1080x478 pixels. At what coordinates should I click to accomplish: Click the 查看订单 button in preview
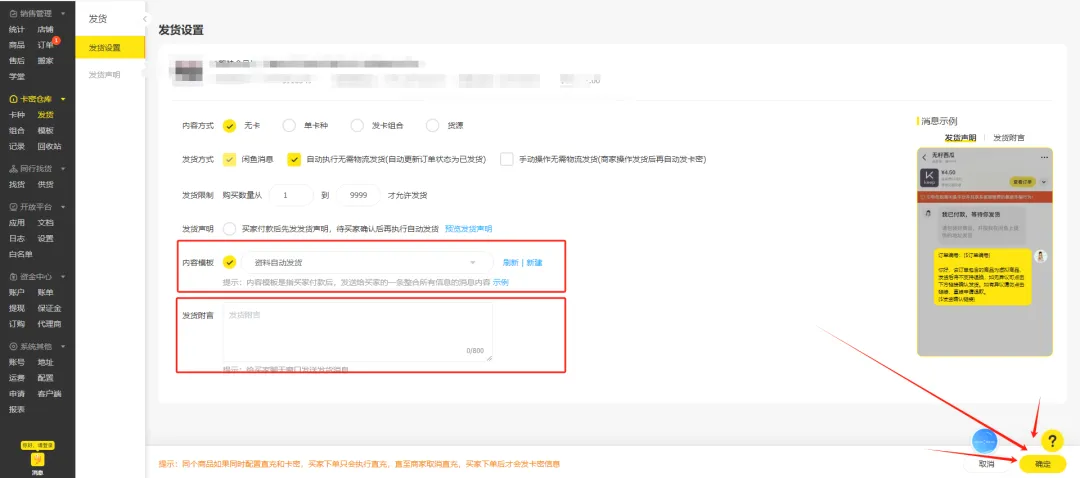click(1024, 182)
